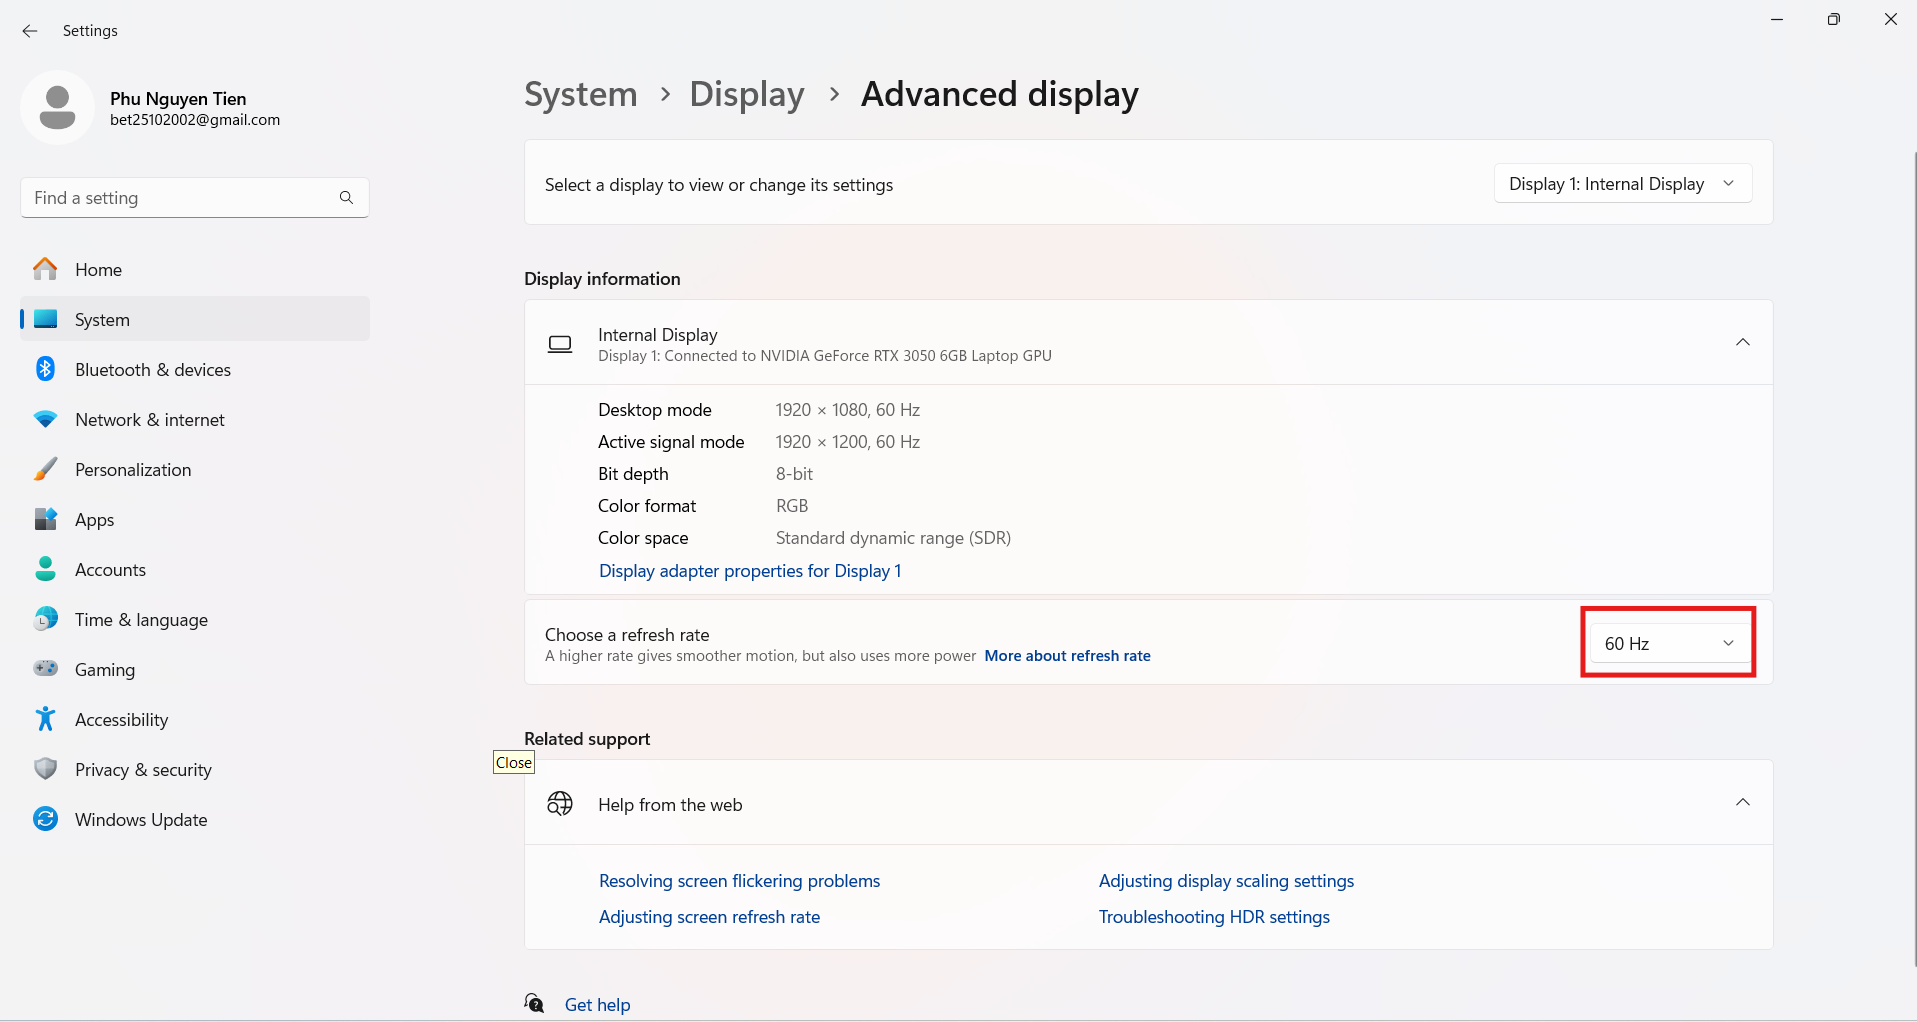Click the Accessibility figure icon

click(45, 719)
